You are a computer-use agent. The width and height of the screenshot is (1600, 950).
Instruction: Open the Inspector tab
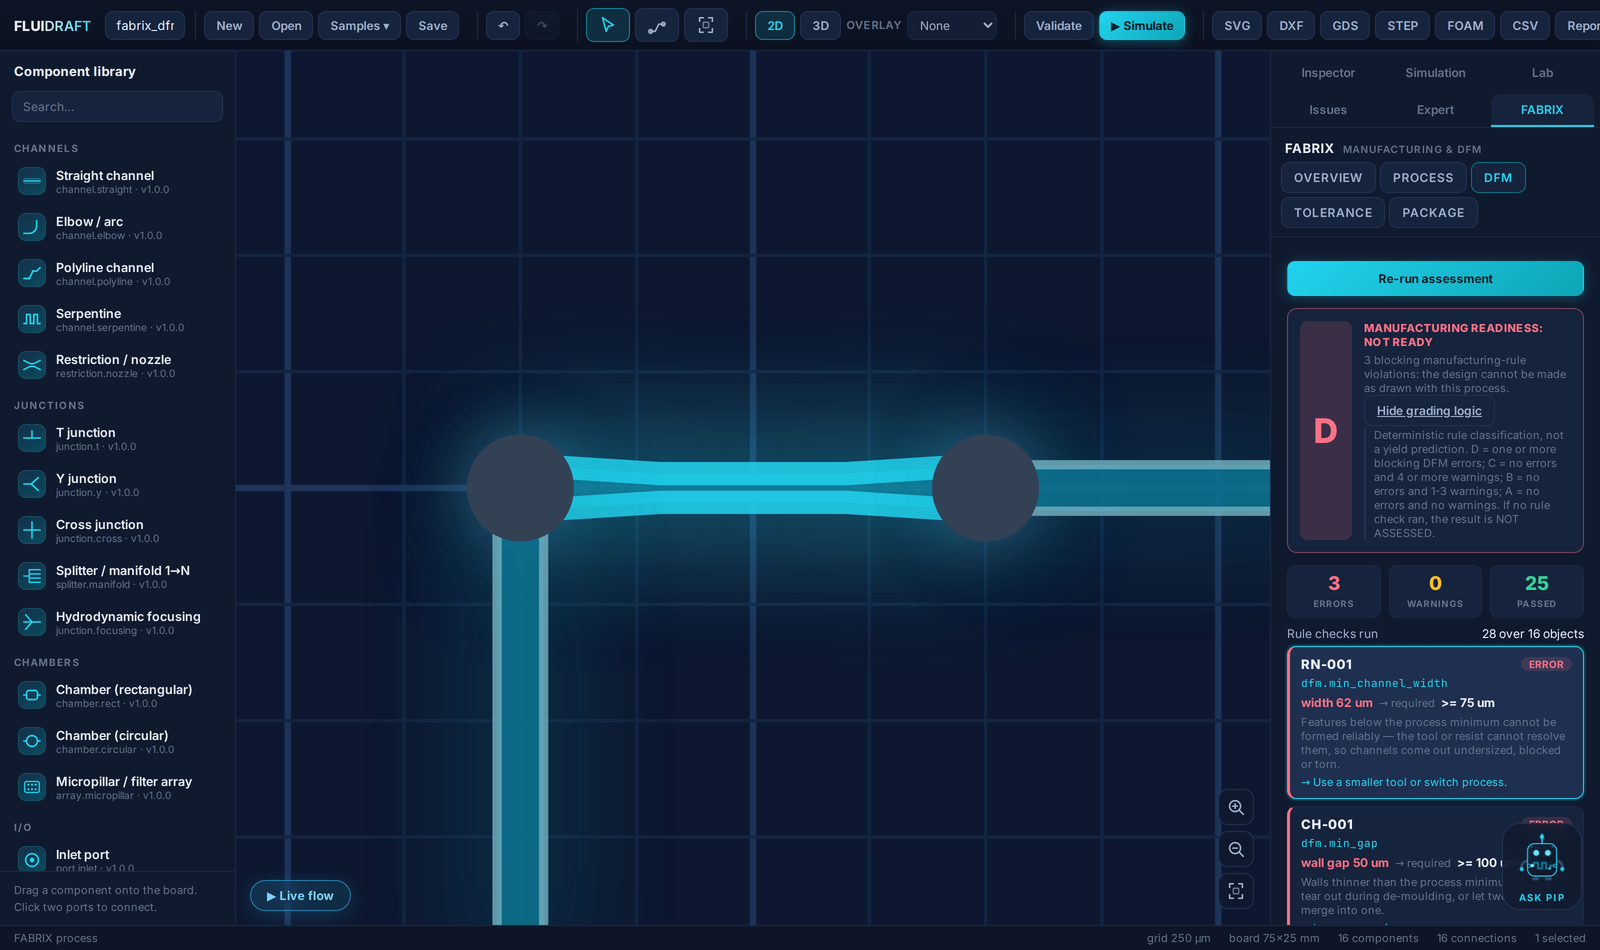pos(1328,73)
